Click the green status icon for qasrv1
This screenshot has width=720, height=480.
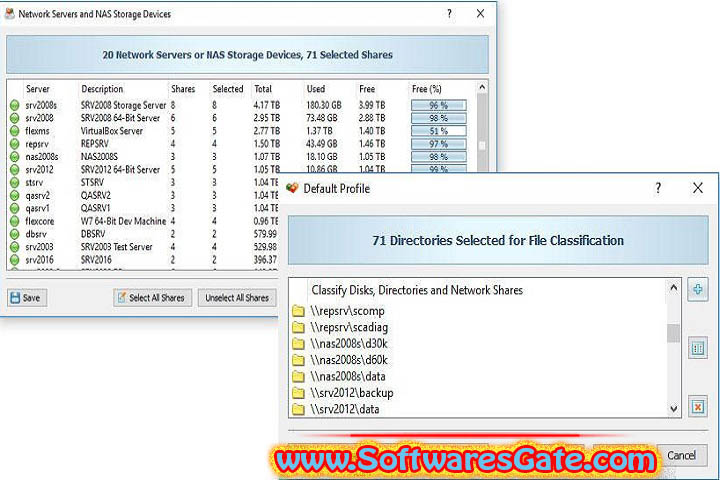pyautogui.click(x=15, y=208)
